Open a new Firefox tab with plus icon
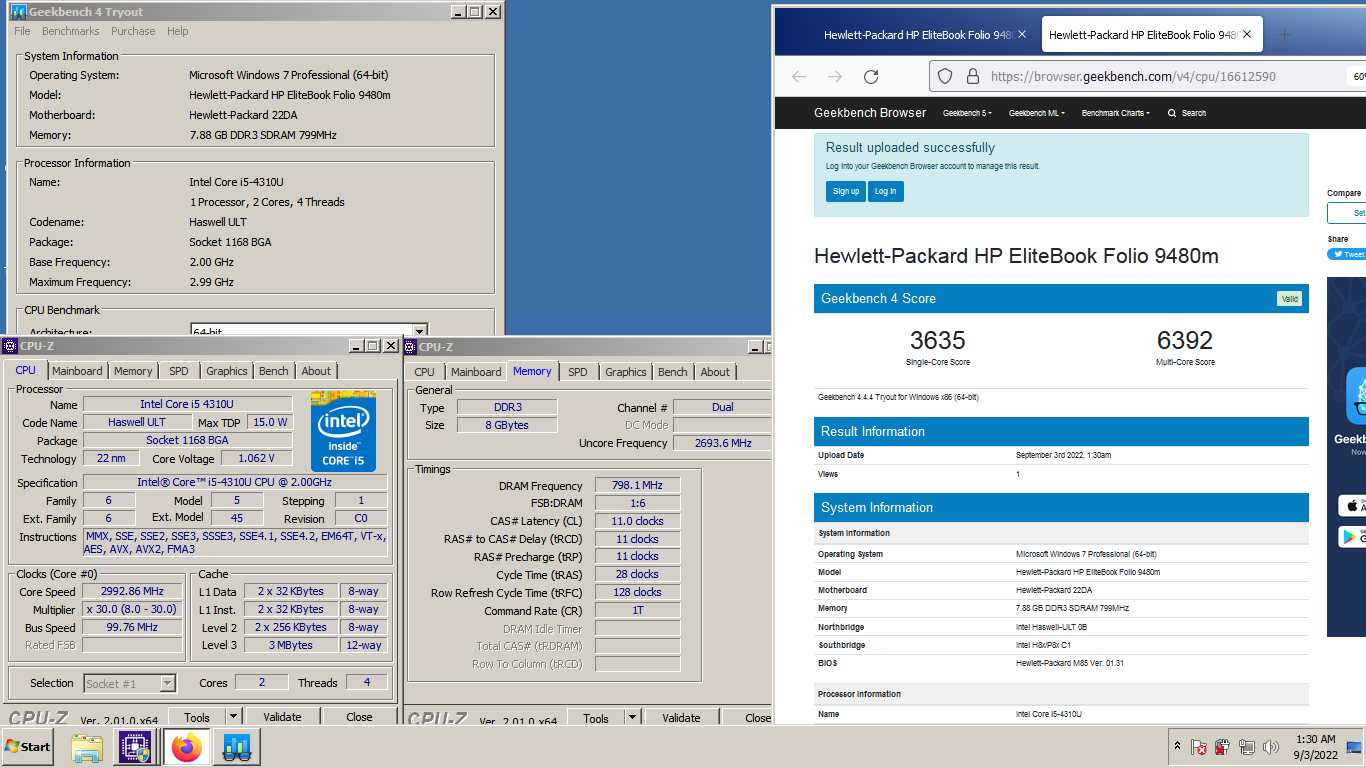1366x768 pixels. pos(1285,35)
